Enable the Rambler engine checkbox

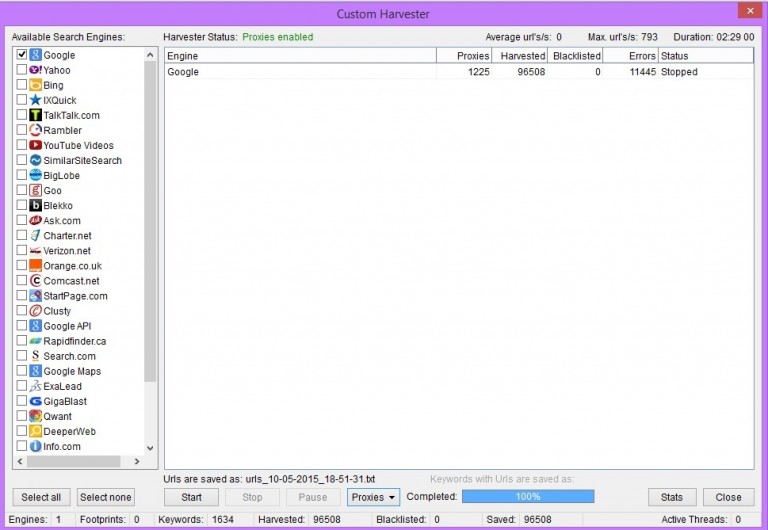coord(22,130)
